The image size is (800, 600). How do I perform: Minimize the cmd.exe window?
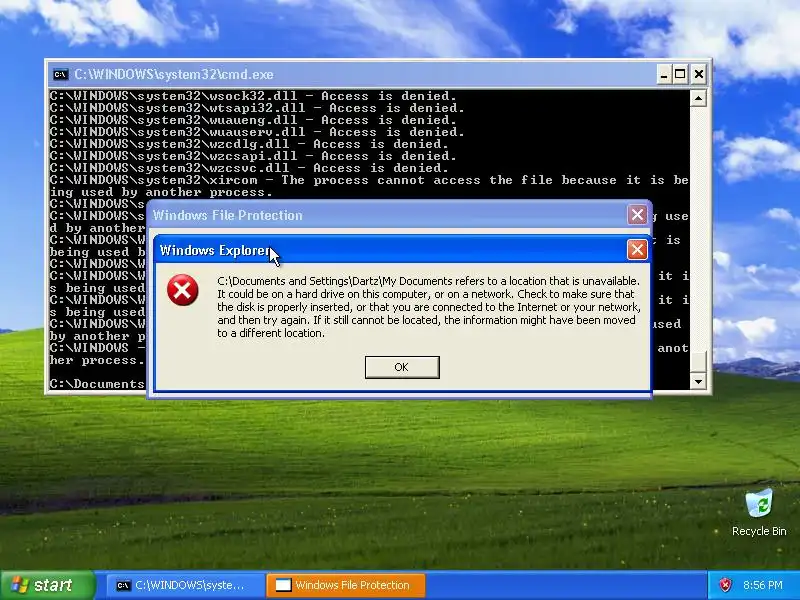click(663, 74)
